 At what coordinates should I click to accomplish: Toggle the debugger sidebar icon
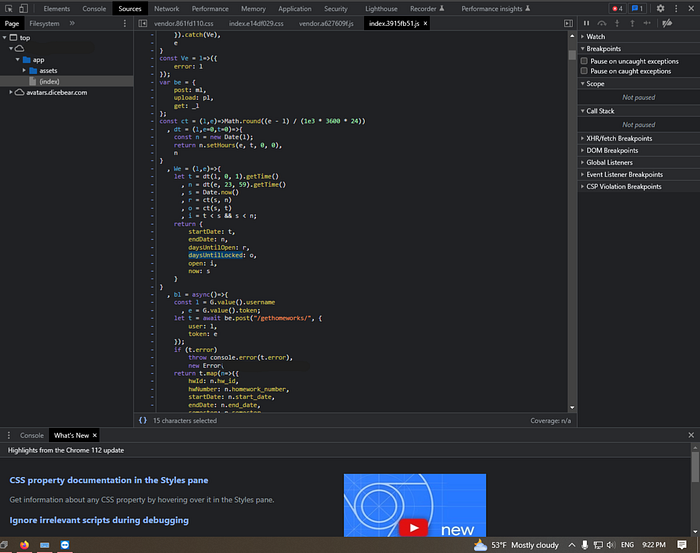point(568,23)
